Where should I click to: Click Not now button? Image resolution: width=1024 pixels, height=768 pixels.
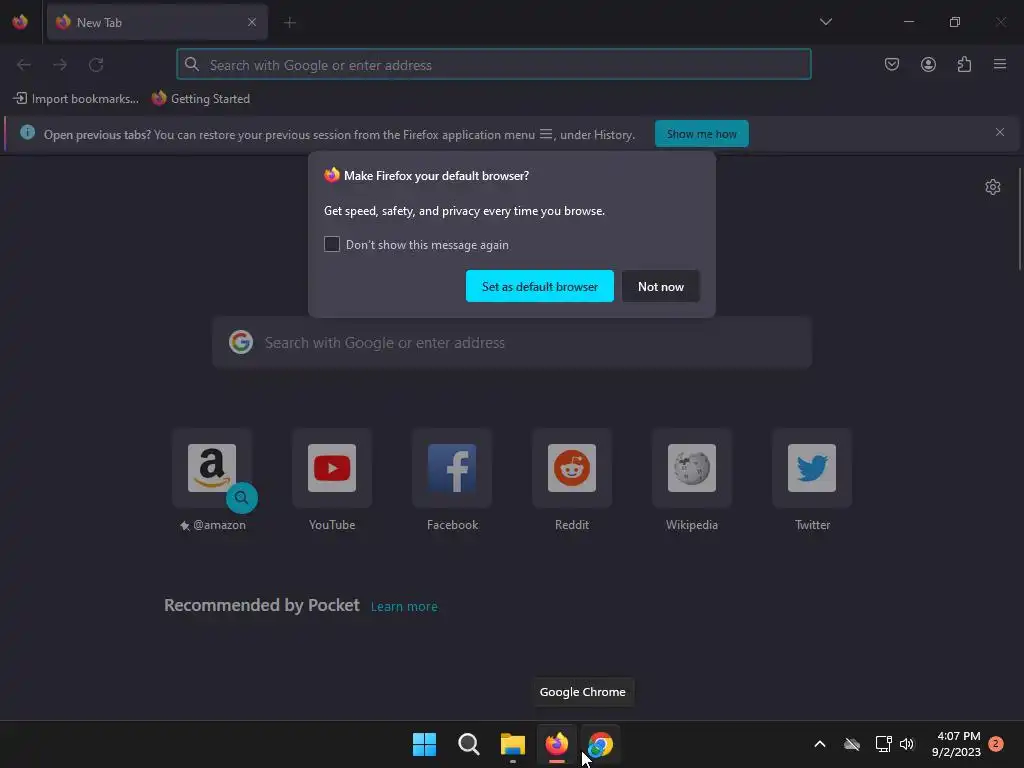pos(661,286)
